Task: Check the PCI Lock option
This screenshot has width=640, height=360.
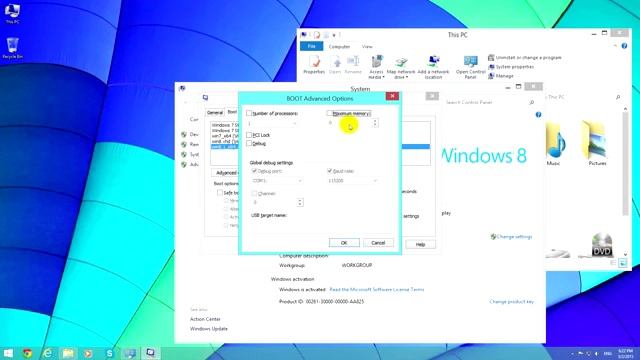Action: (x=249, y=135)
